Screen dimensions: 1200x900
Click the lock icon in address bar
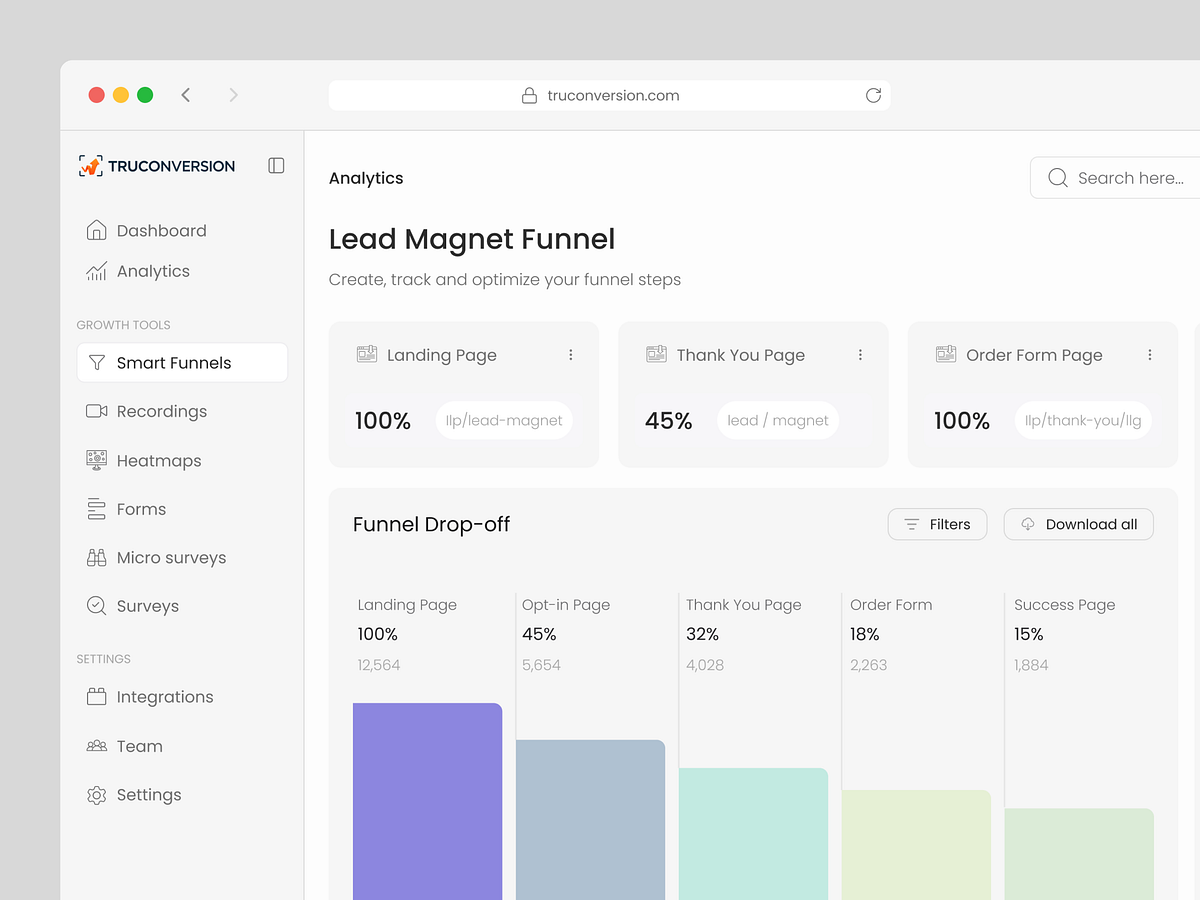coord(530,95)
